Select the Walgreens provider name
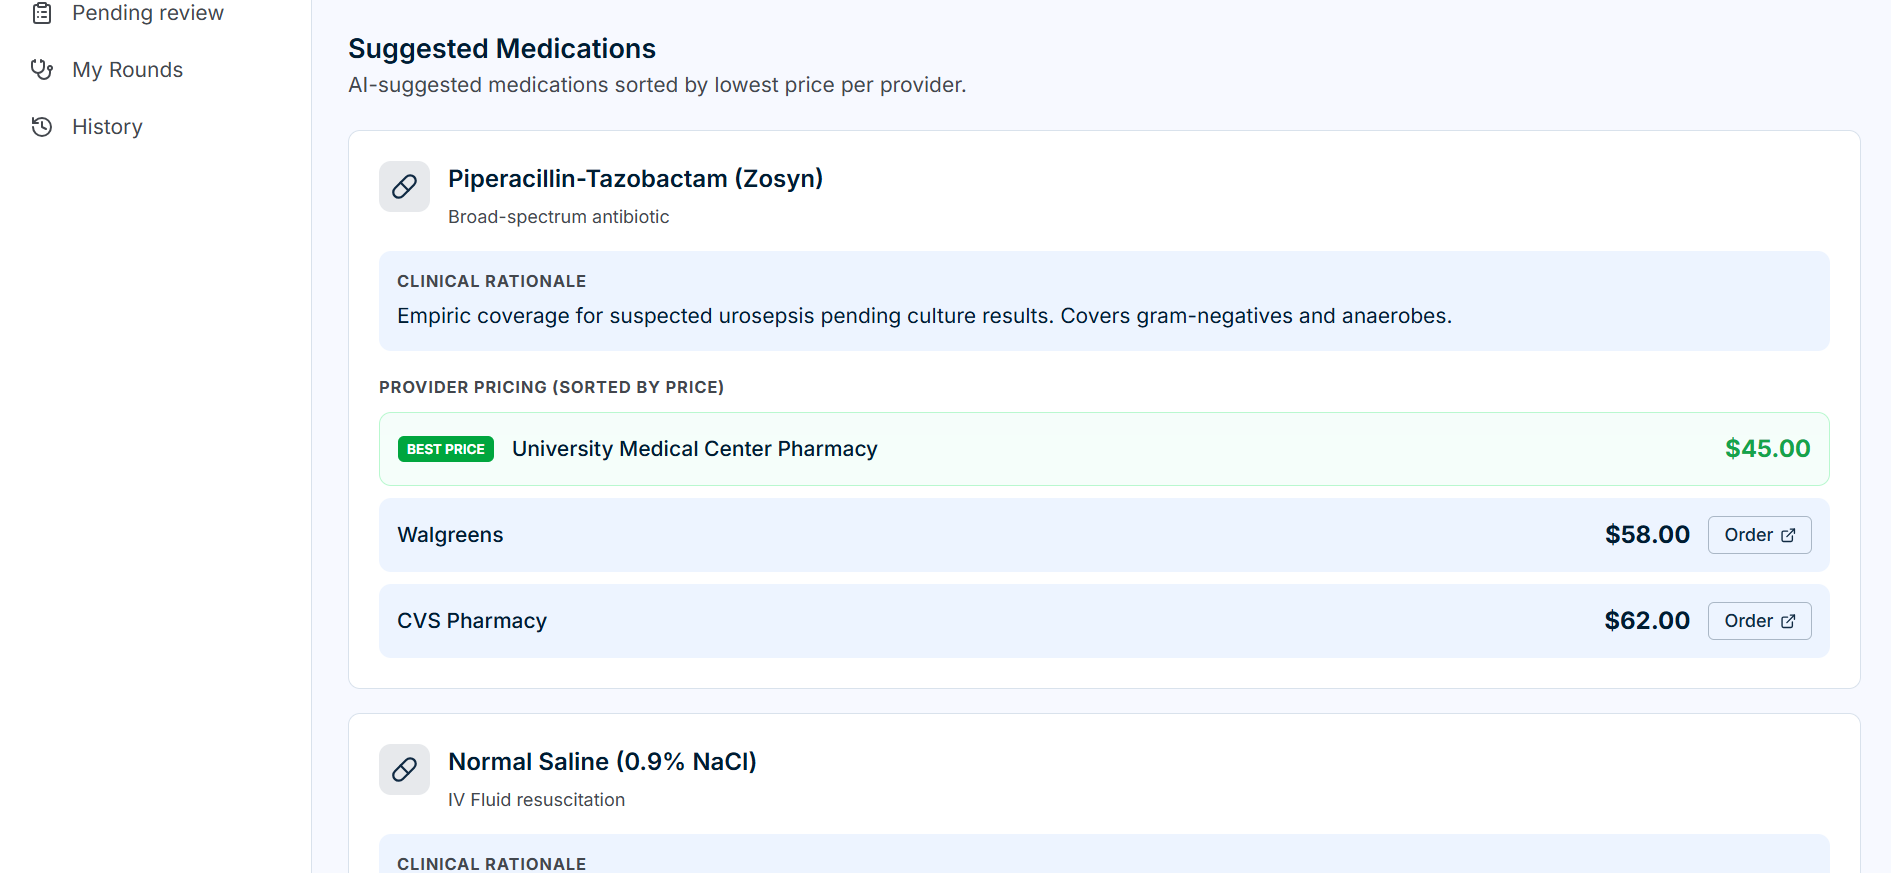Screen dimensions: 1891x873 point(450,535)
